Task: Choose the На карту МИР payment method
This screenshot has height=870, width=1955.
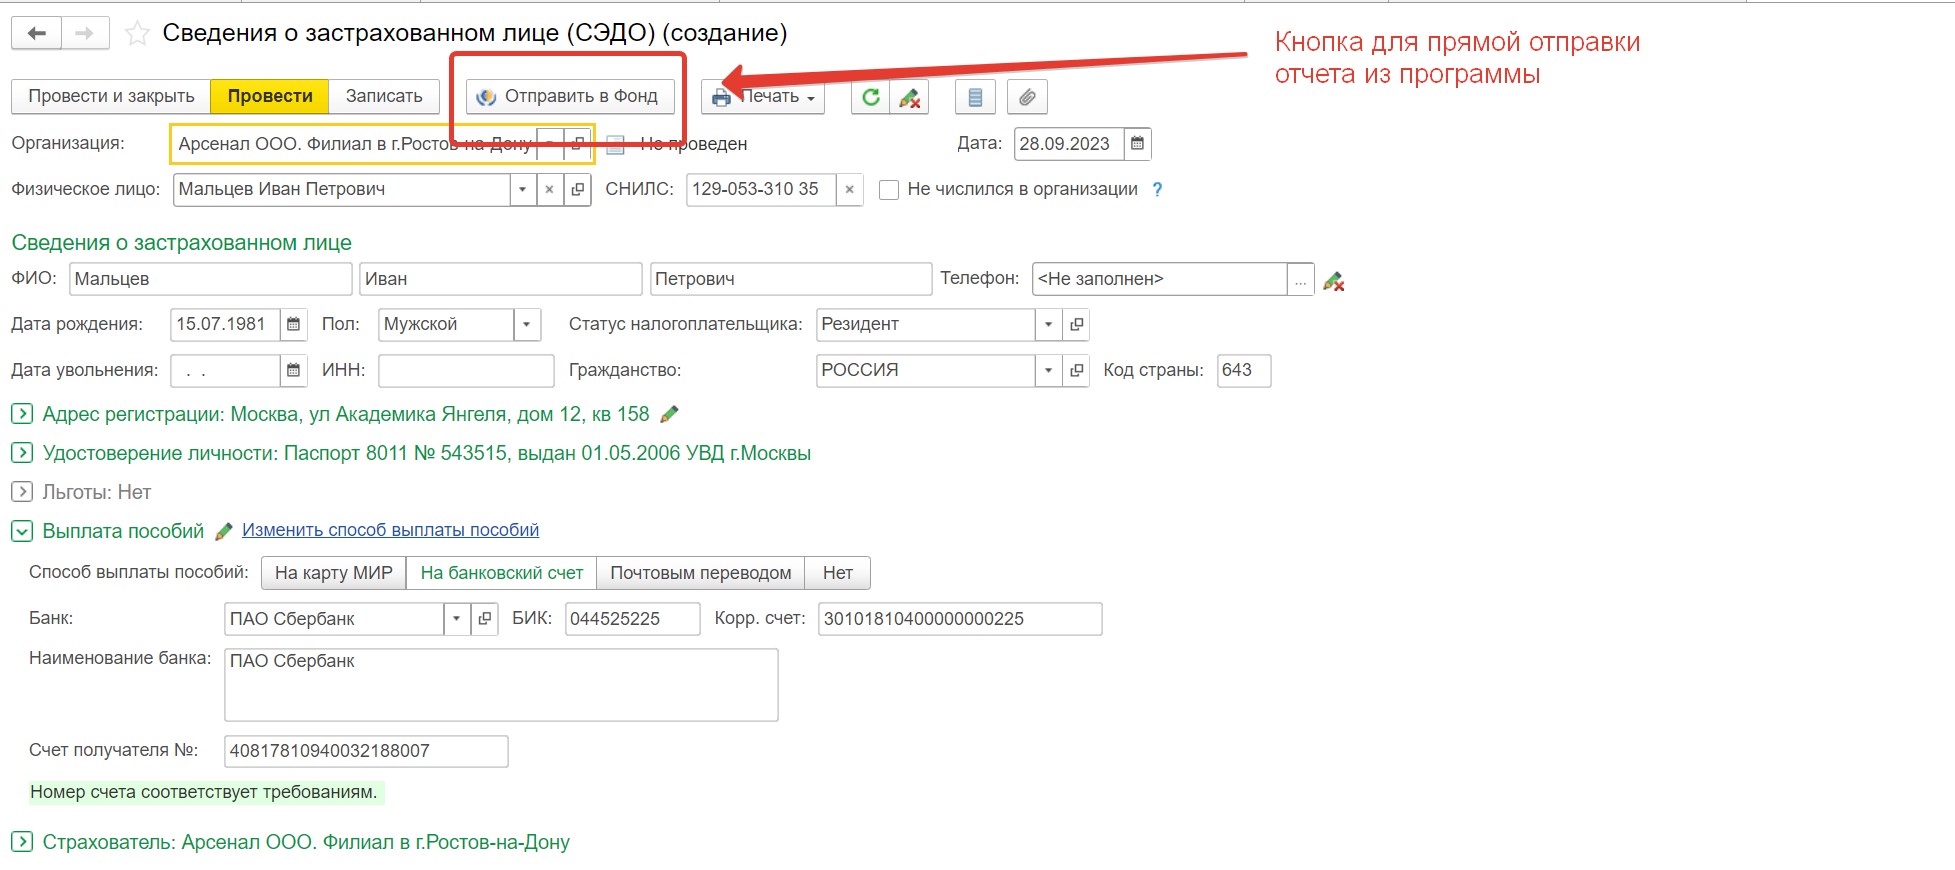Action: coord(334,573)
